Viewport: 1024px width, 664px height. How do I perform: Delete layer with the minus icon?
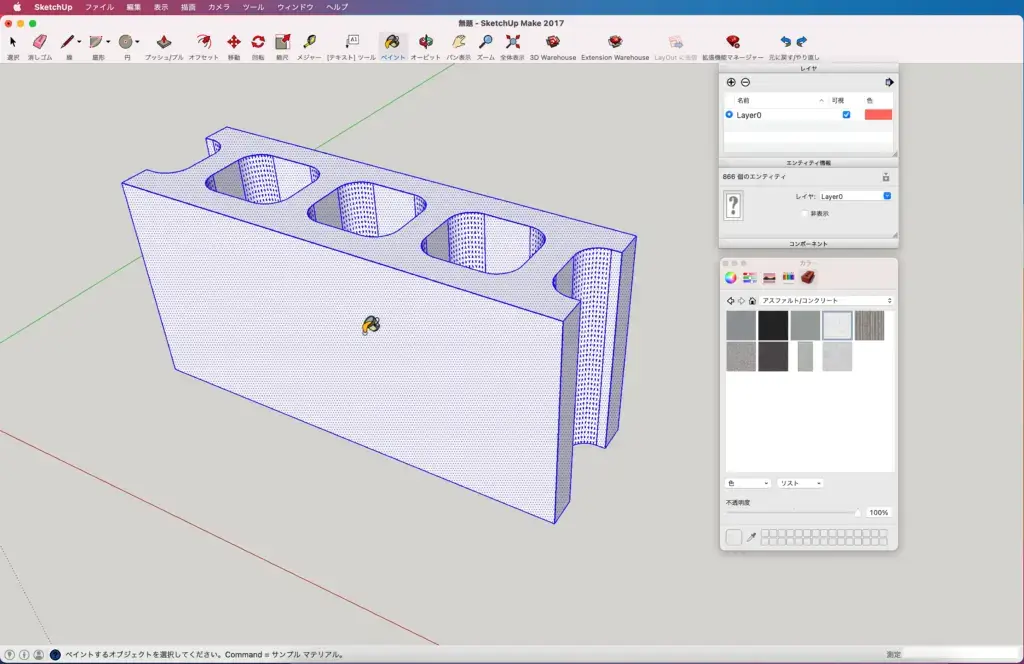pos(745,82)
